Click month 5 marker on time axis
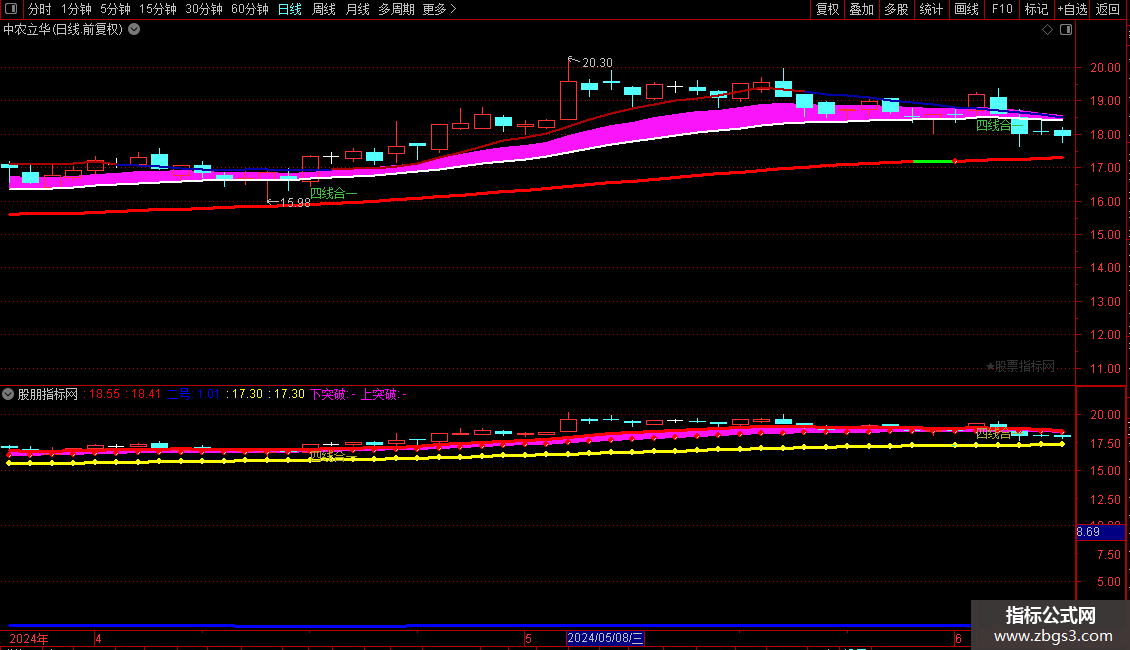The height and width of the screenshot is (650, 1130). coord(528,638)
